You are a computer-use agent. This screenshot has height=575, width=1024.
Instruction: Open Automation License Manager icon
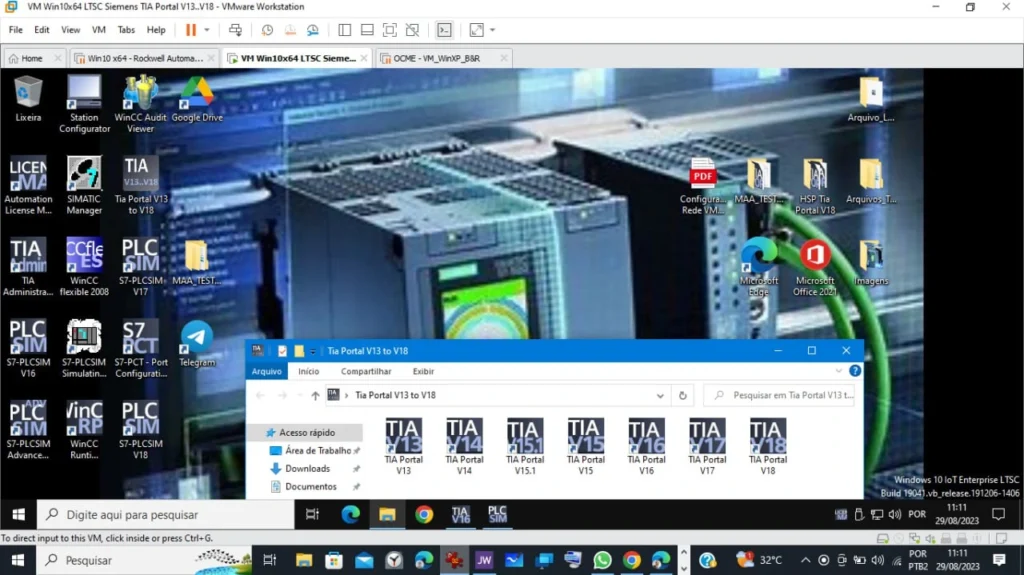coord(28,186)
